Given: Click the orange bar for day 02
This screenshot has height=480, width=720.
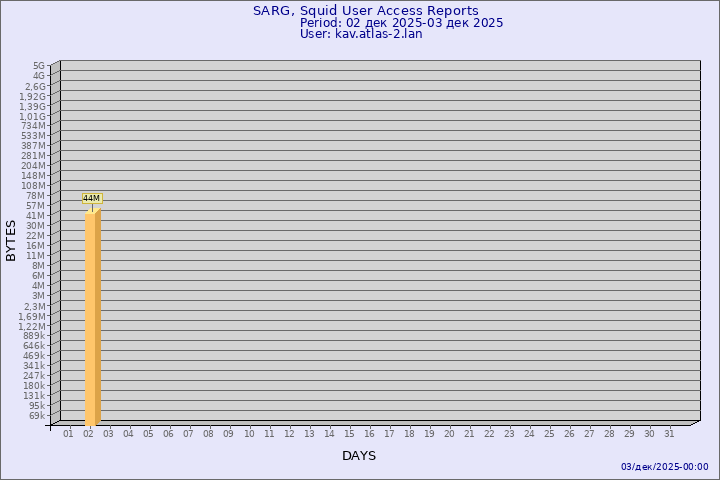Looking at the screenshot, I should (x=92, y=318).
